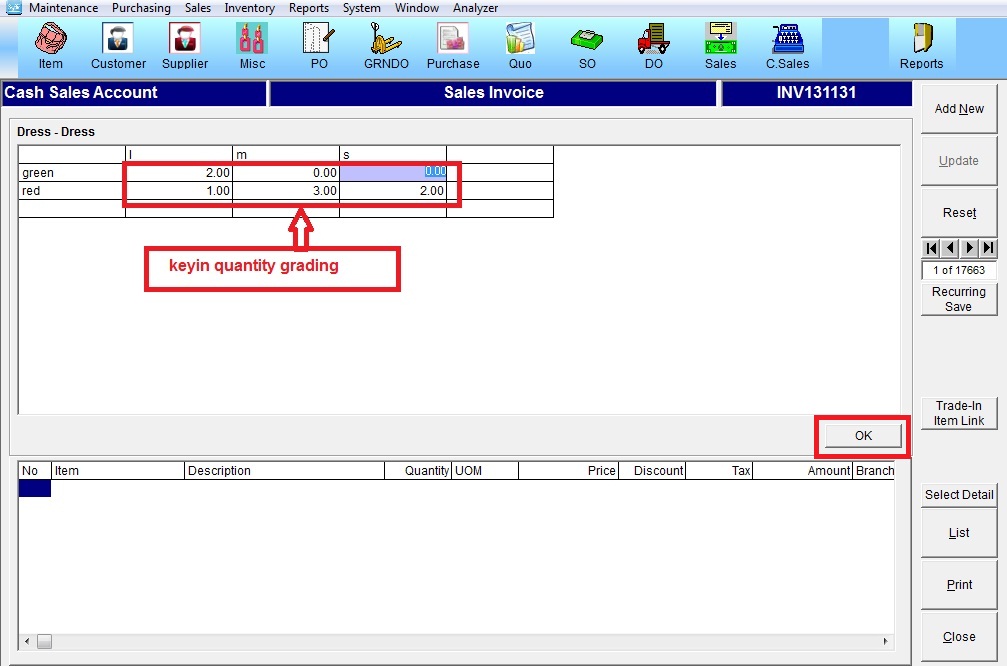Select the green row size l quantity cell

click(x=178, y=173)
